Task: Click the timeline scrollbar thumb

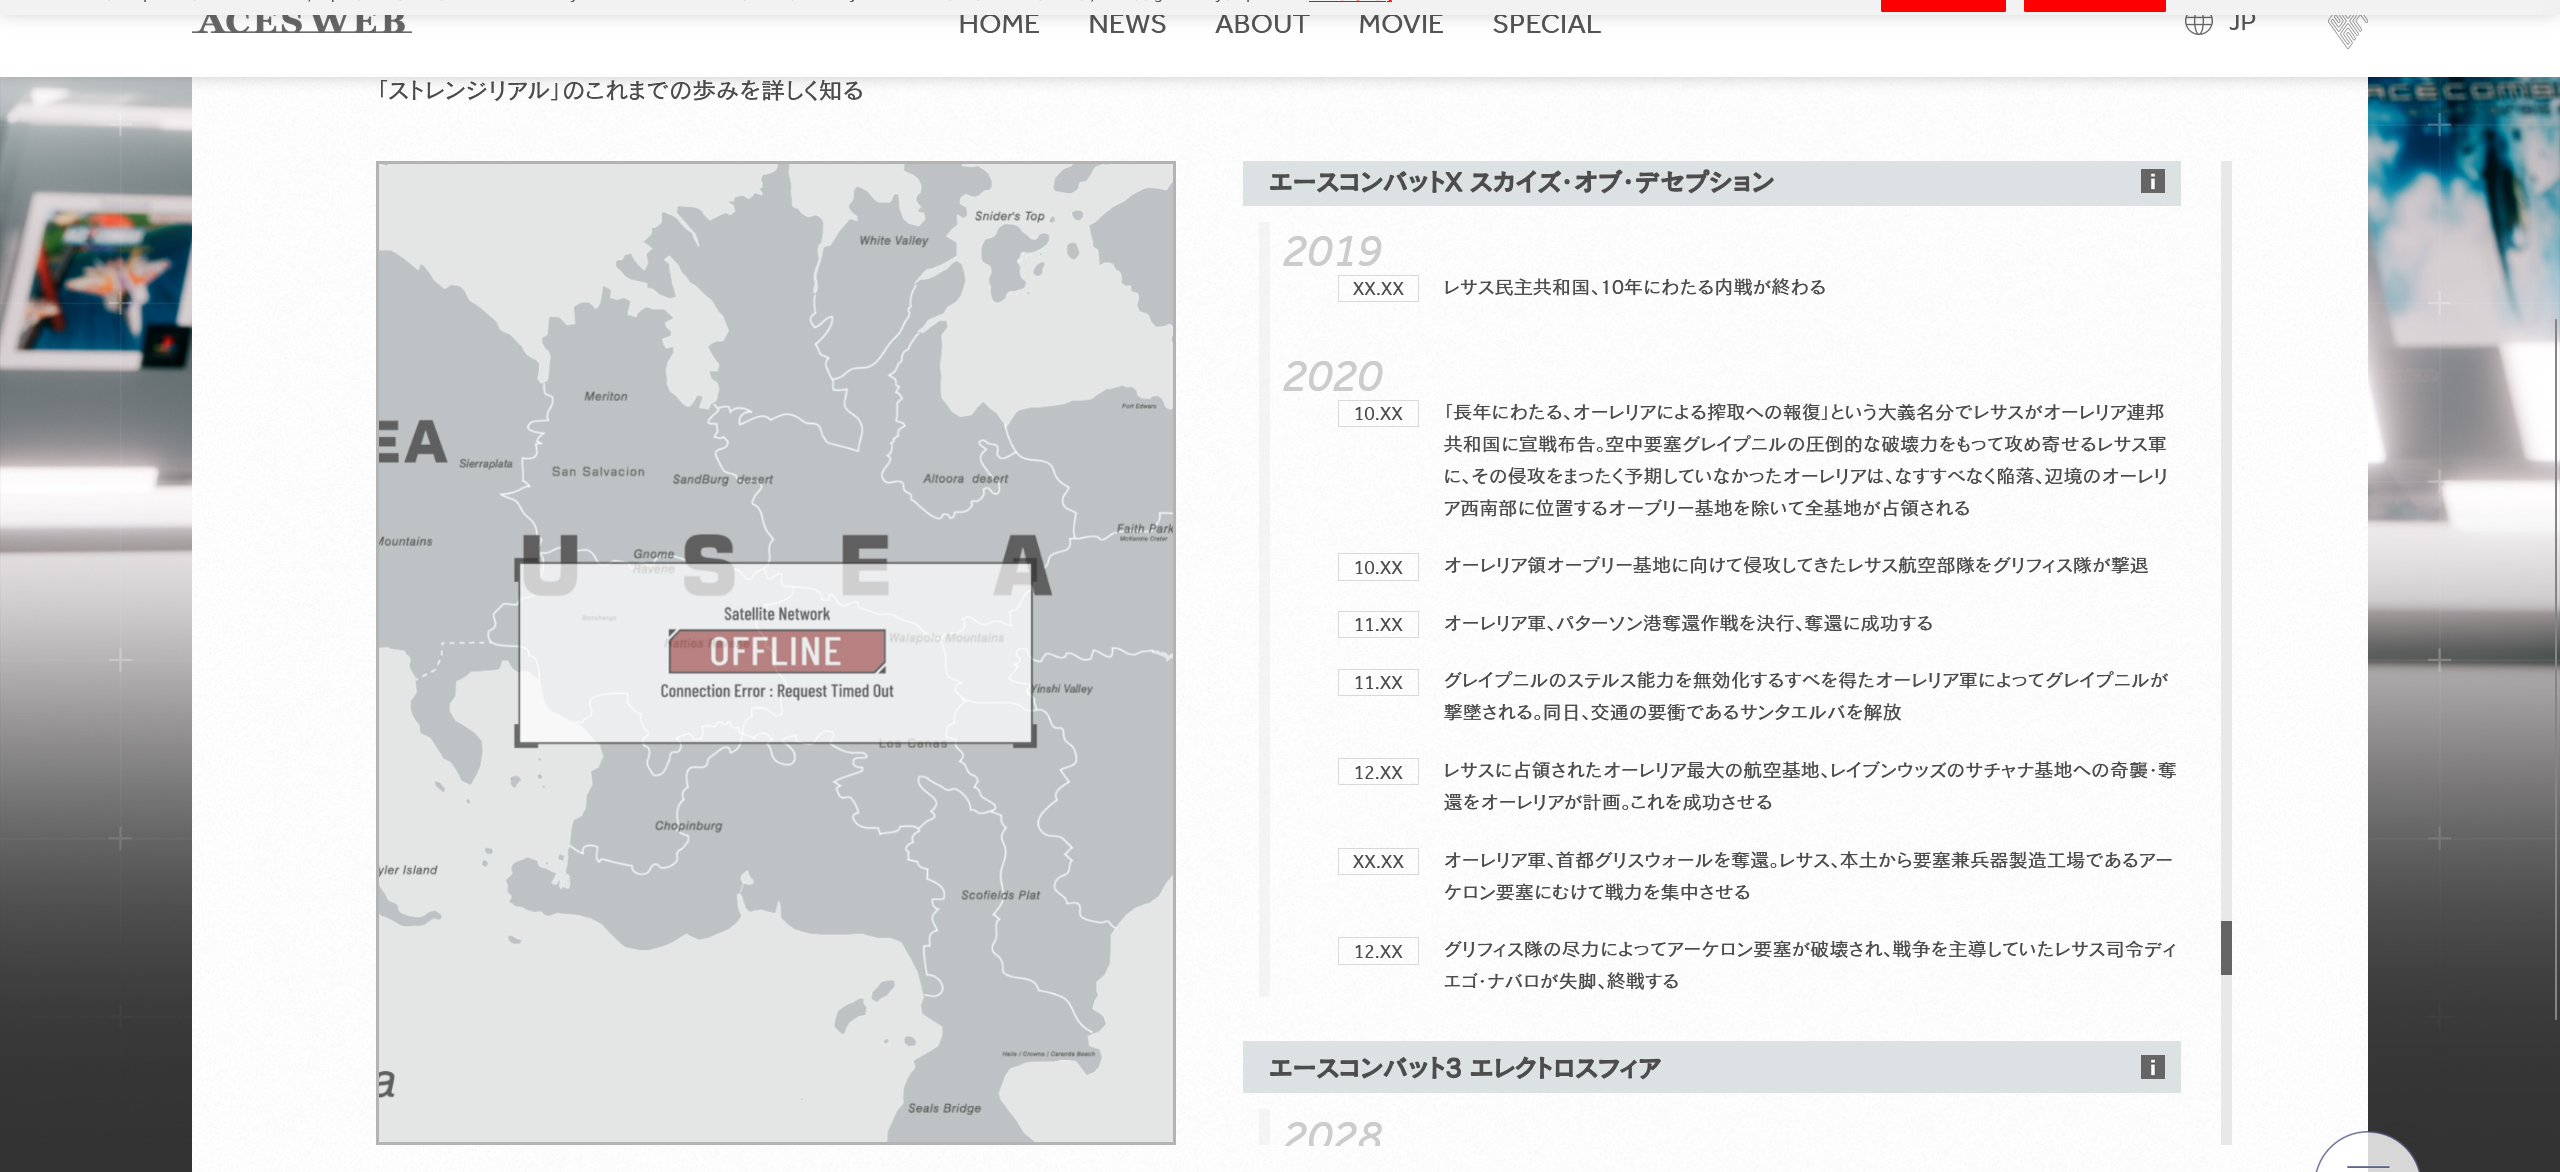Action: pos(2226,948)
